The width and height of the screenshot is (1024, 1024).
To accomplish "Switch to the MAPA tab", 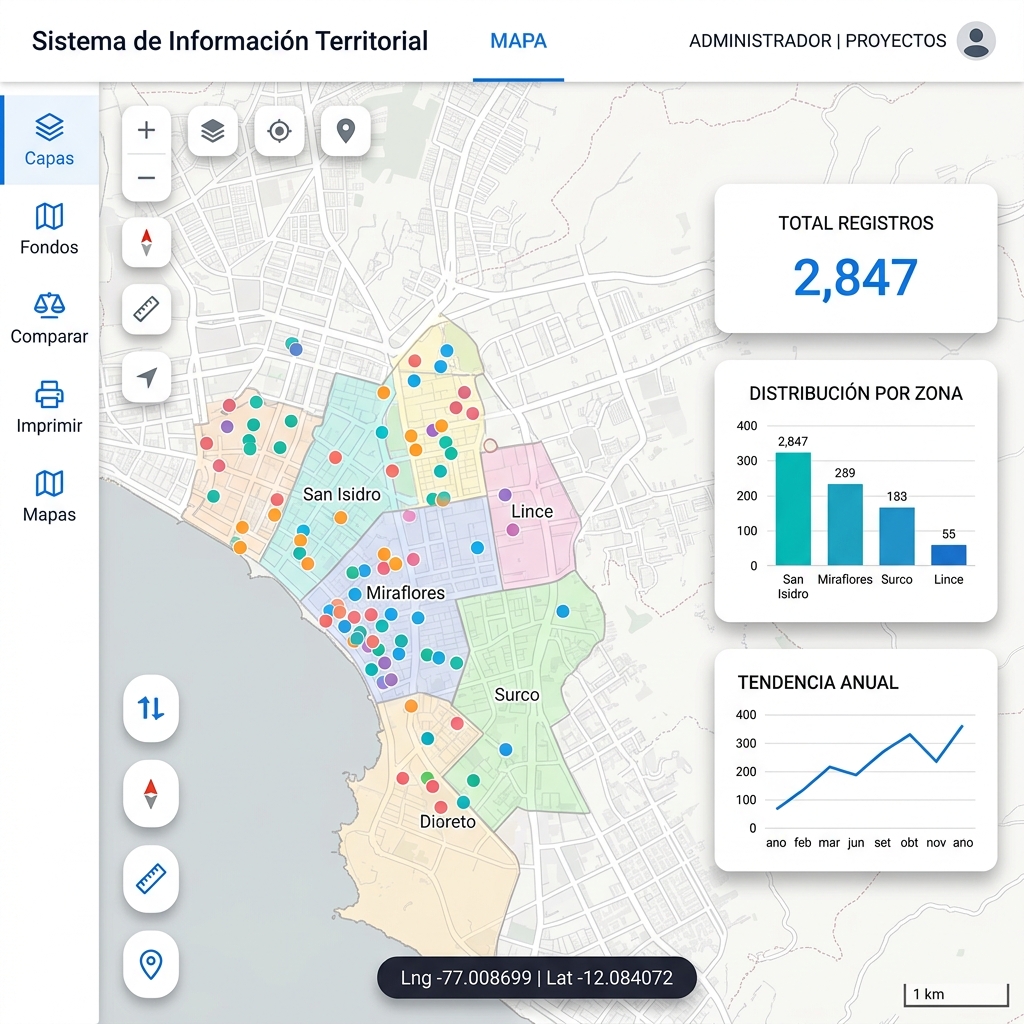I will tap(519, 41).
